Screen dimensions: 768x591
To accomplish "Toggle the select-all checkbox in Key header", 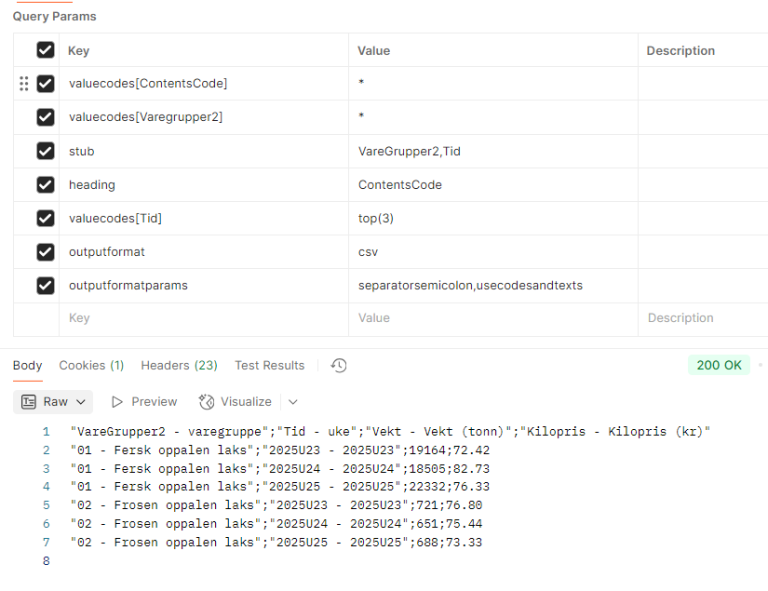I will click(x=45, y=50).
